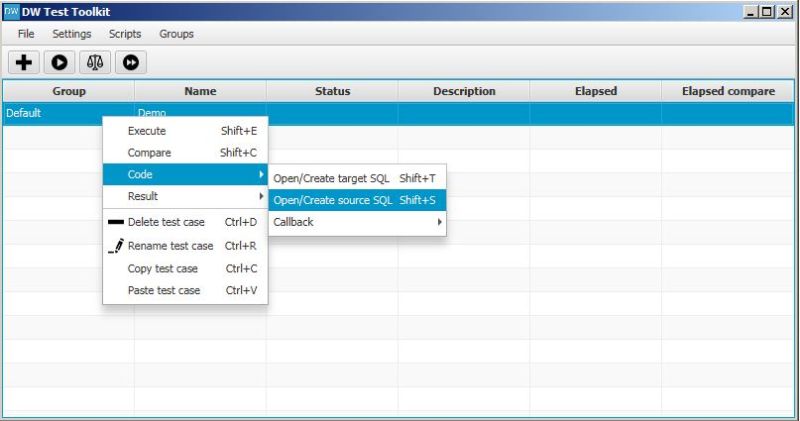Expand the Callback submenu arrow
The width and height of the screenshot is (800, 421).
(439, 222)
